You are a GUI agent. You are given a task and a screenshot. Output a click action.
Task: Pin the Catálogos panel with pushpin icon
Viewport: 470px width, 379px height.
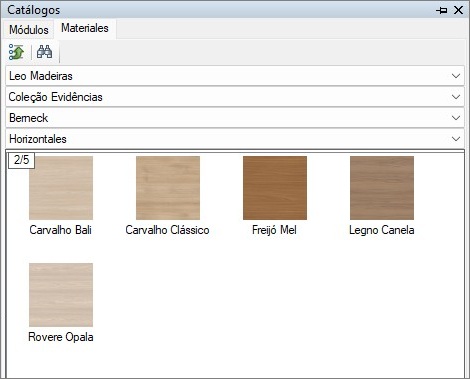tap(442, 10)
